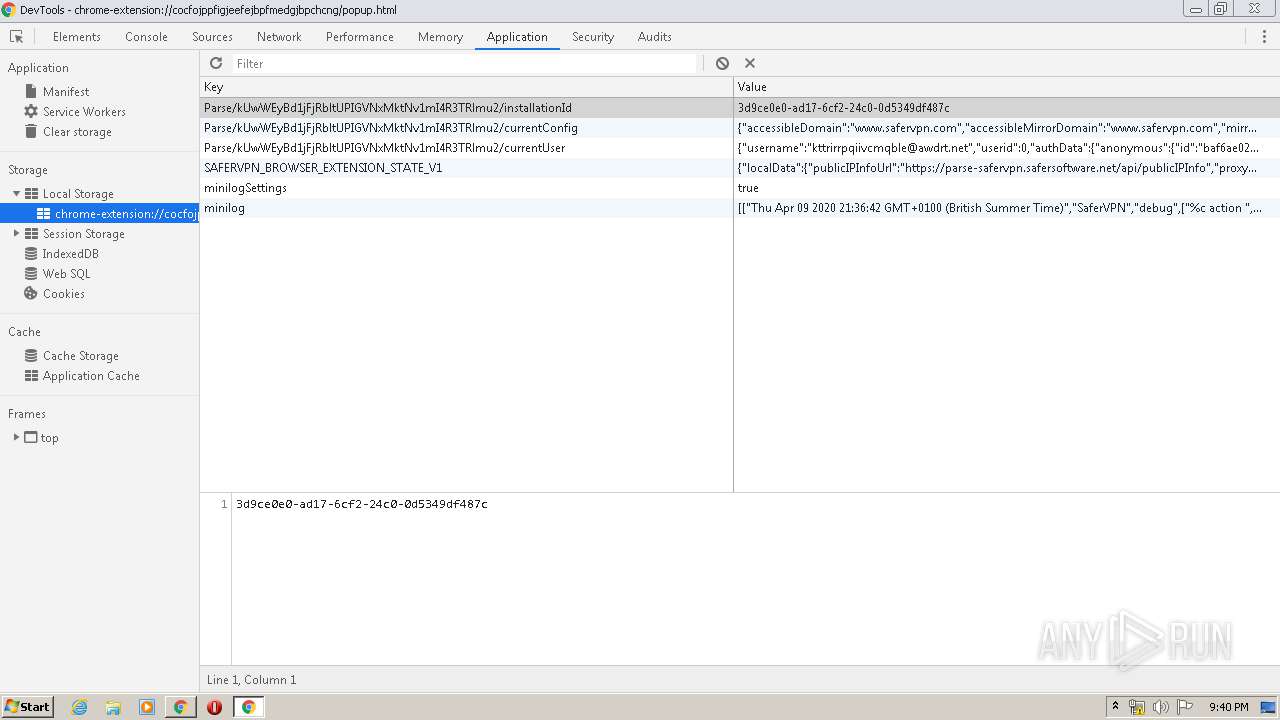Click the Application tab
The image size is (1280, 720).
[517, 37]
